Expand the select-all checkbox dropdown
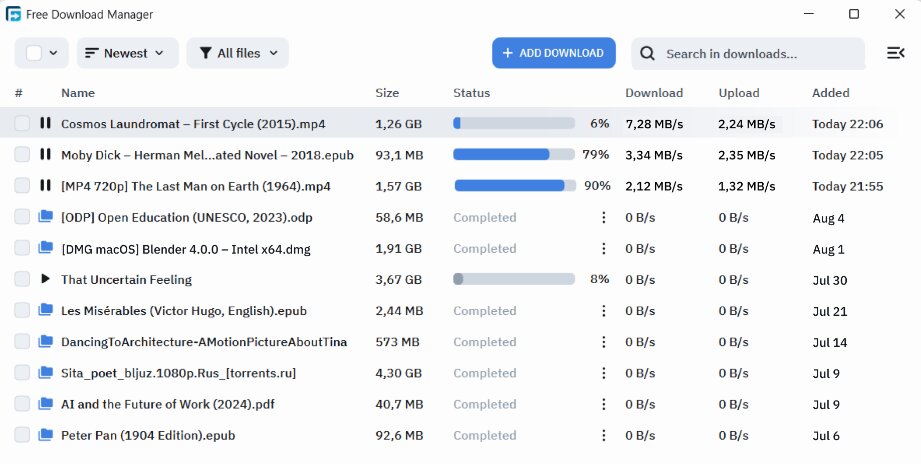Viewport: 921px width, 464px height. (x=53, y=53)
